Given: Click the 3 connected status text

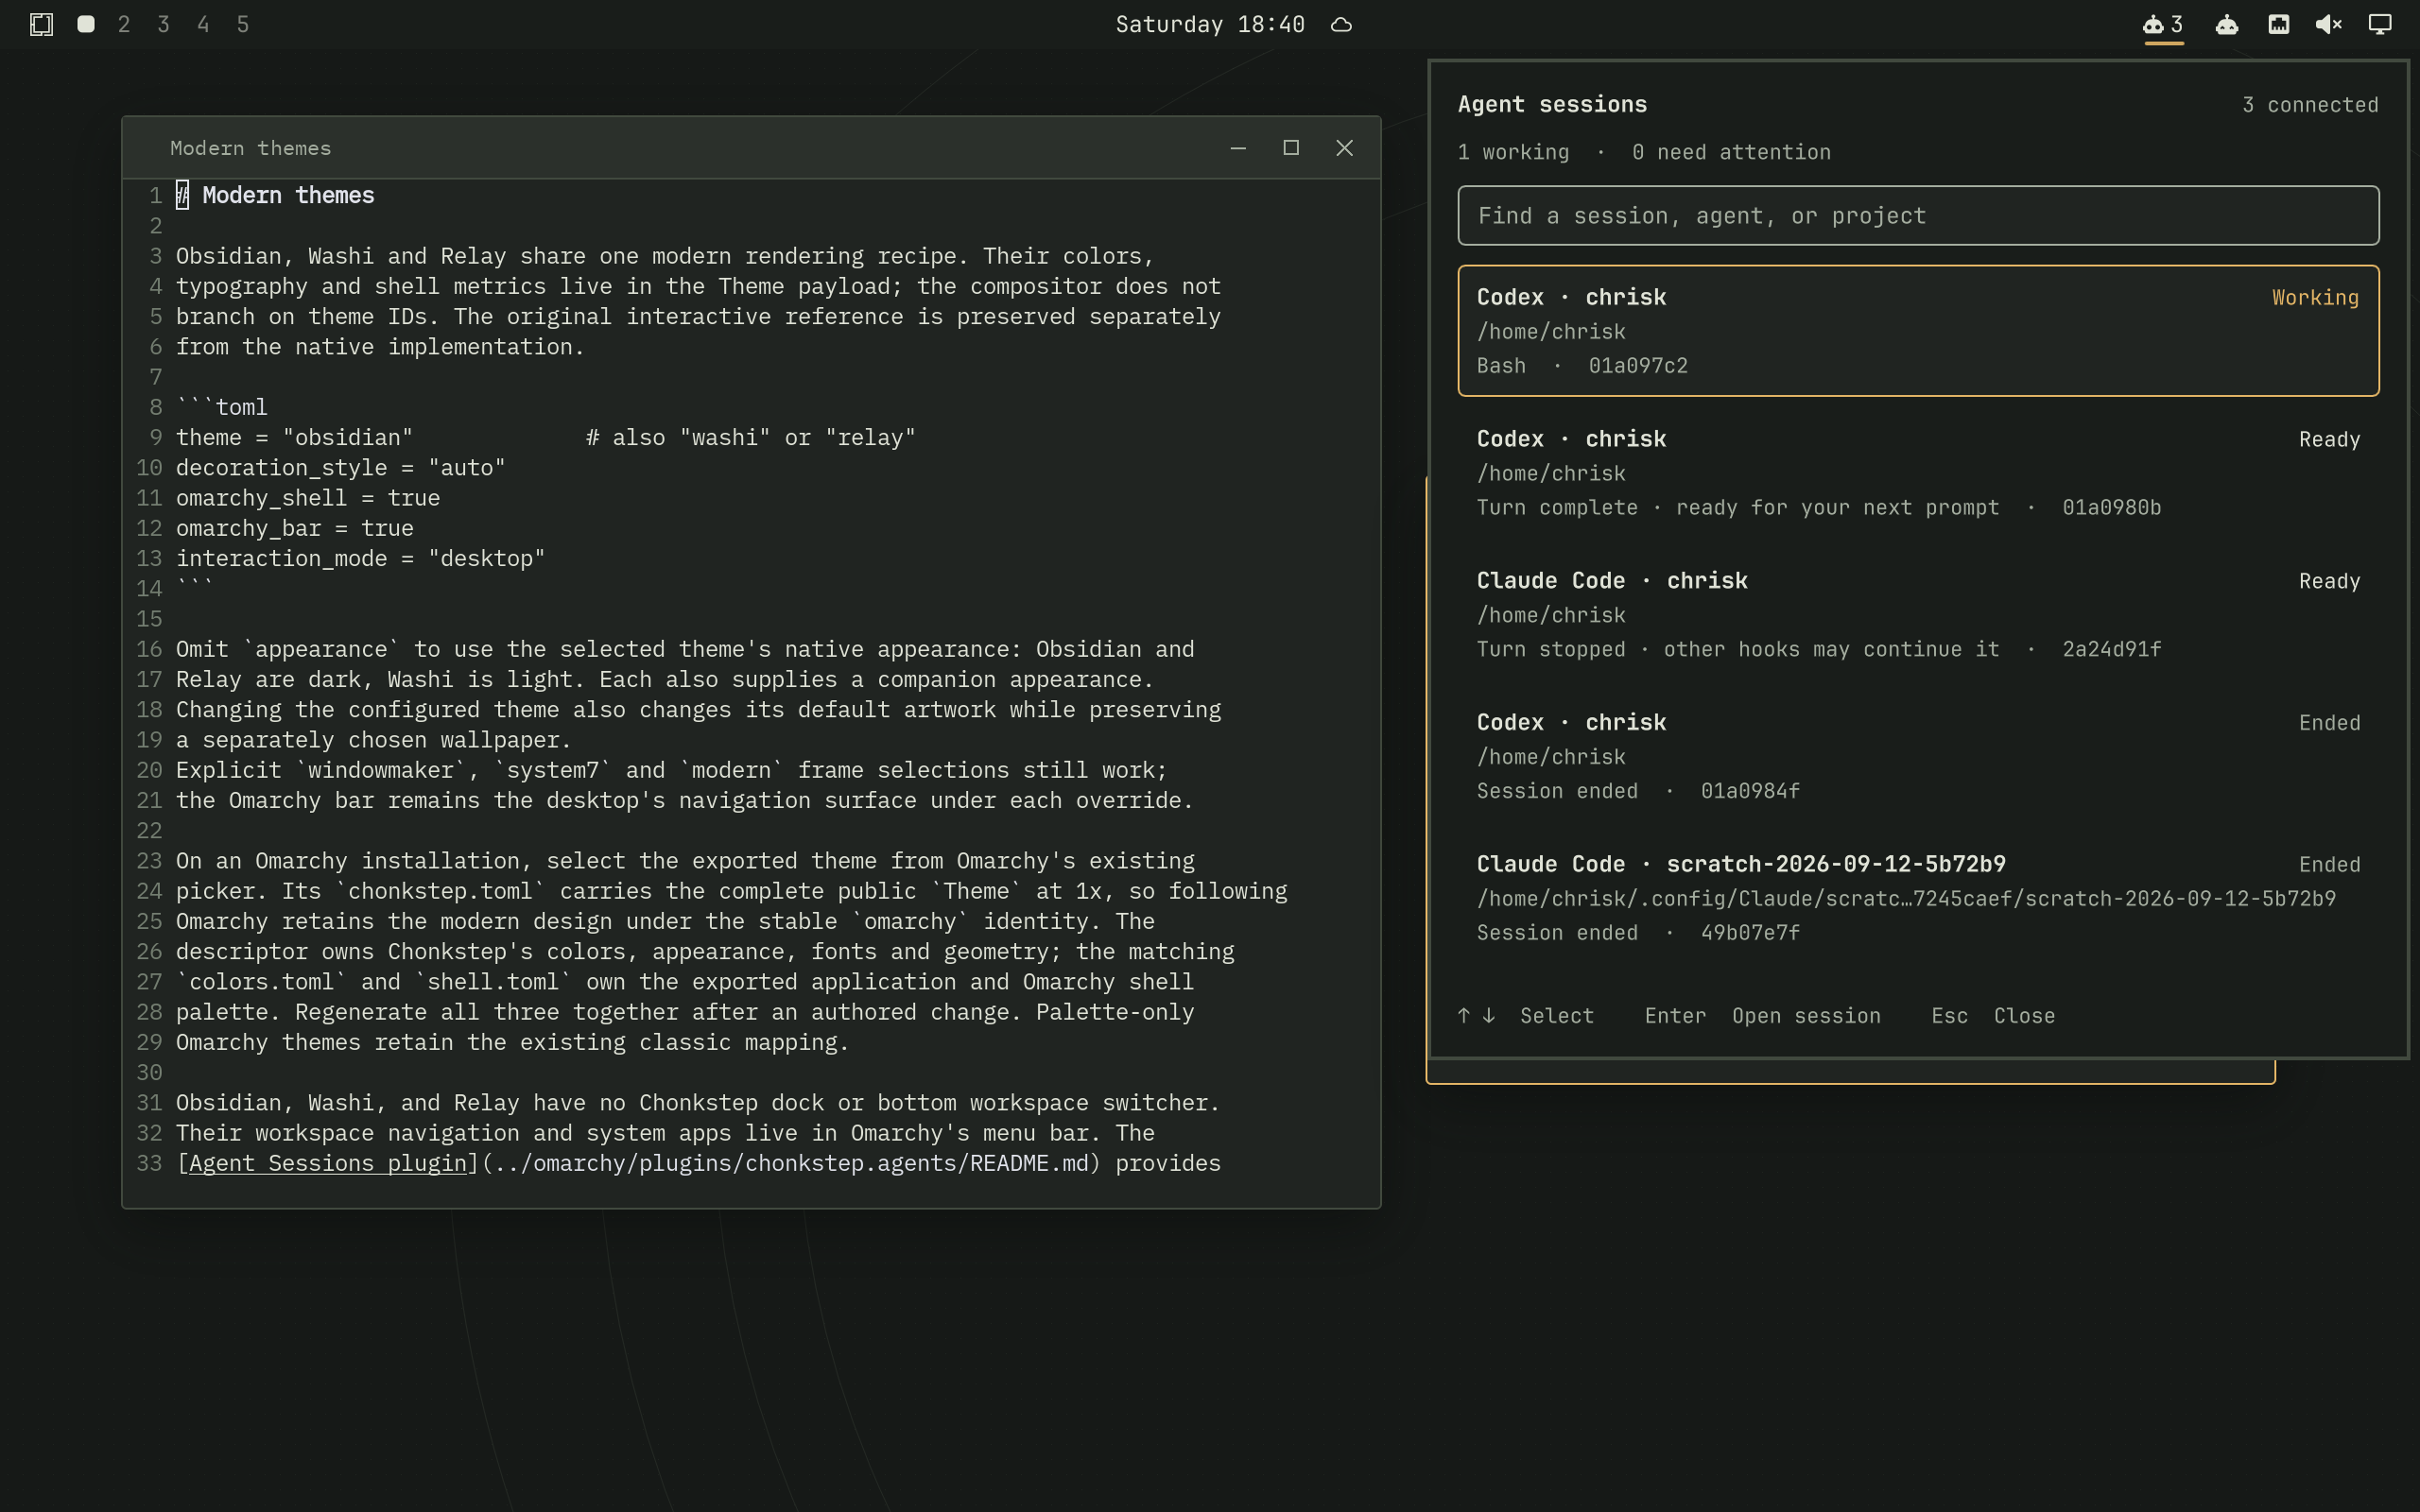Looking at the screenshot, I should (x=2310, y=105).
